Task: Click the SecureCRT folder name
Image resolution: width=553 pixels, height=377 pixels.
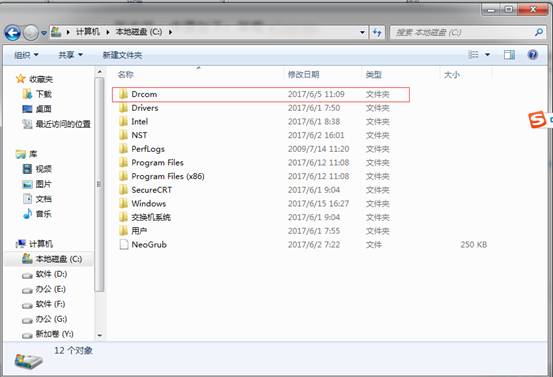Action: click(152, 190)
